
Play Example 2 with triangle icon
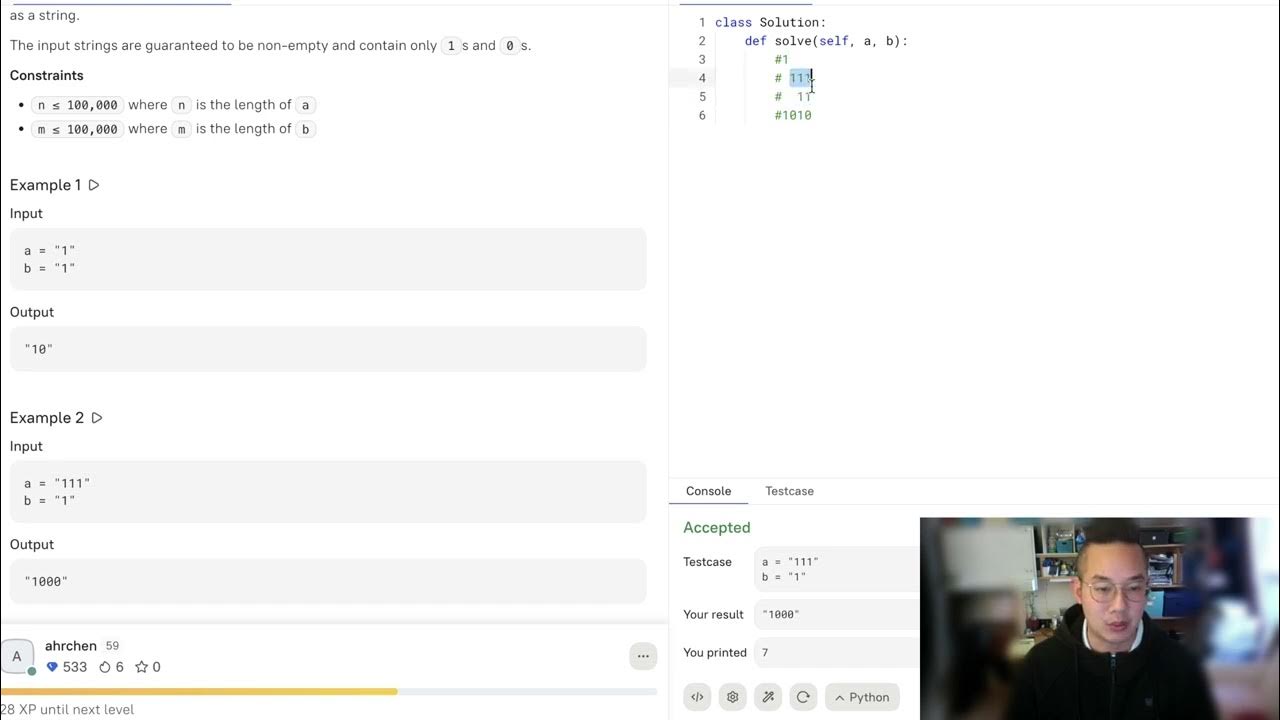pos(97,418)
